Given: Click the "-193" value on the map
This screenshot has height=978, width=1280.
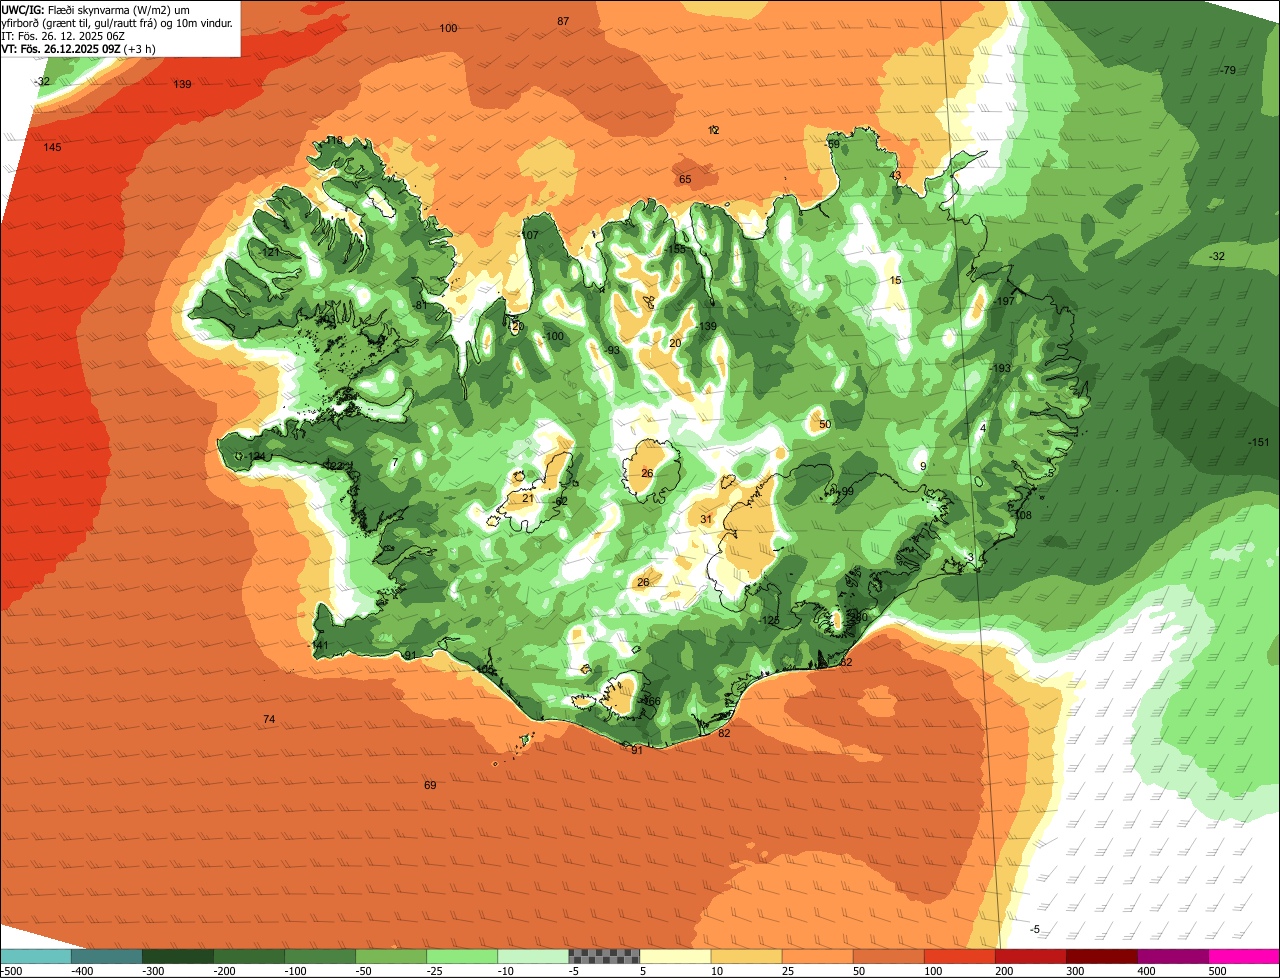Looking at the screenshot, I should [x=1000, y=368].
